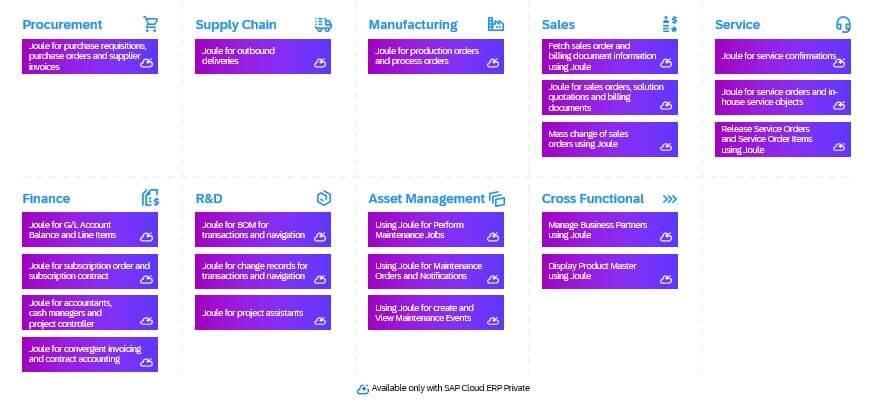Open Joule for production orders card

pos(435,56)
